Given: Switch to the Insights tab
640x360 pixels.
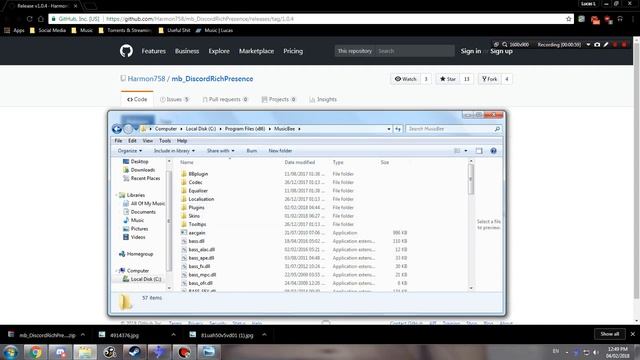Looking at the screenshot, I should coord(323,99).
